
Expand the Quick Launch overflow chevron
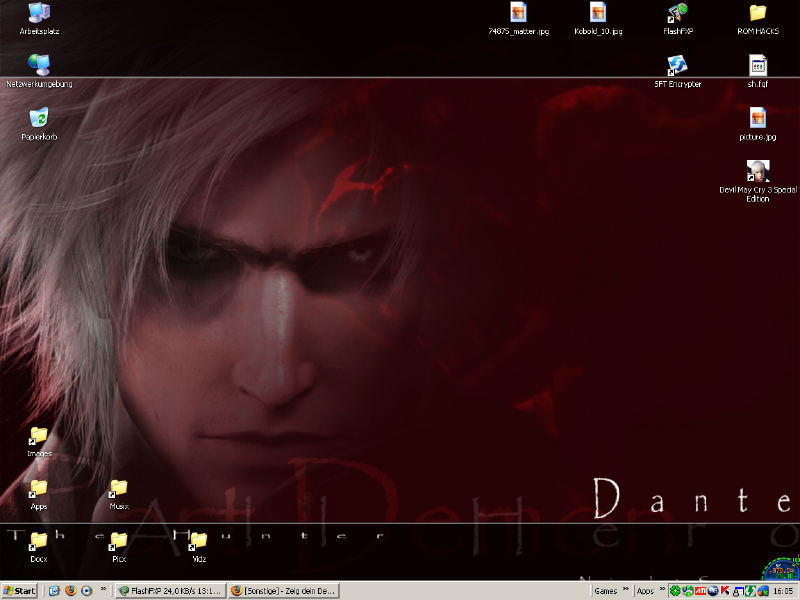pos(103,589)
